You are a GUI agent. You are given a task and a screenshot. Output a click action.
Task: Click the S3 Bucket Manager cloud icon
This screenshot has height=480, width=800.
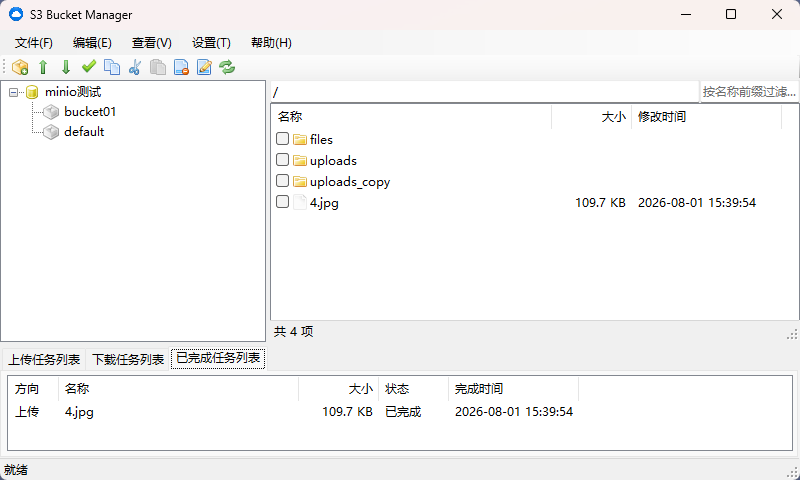click(16, 14)
